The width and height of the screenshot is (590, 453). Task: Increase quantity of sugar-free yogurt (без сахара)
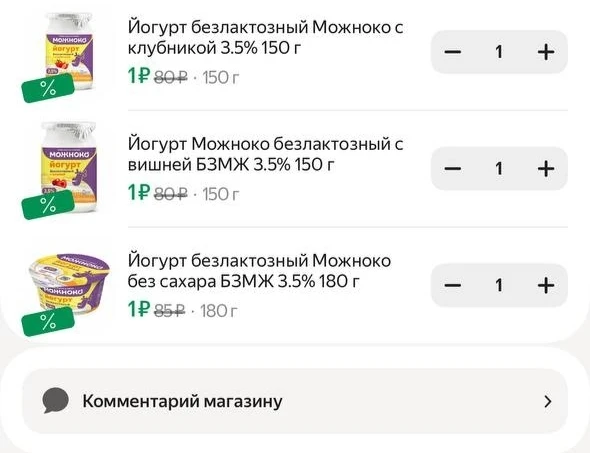[x=546, y=285]
